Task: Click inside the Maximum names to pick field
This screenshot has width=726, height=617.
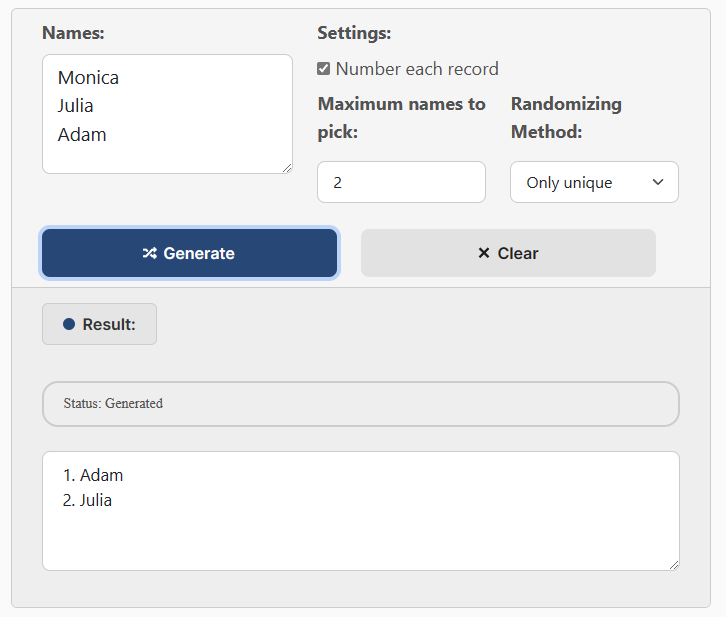Action: tap(401, 182)
